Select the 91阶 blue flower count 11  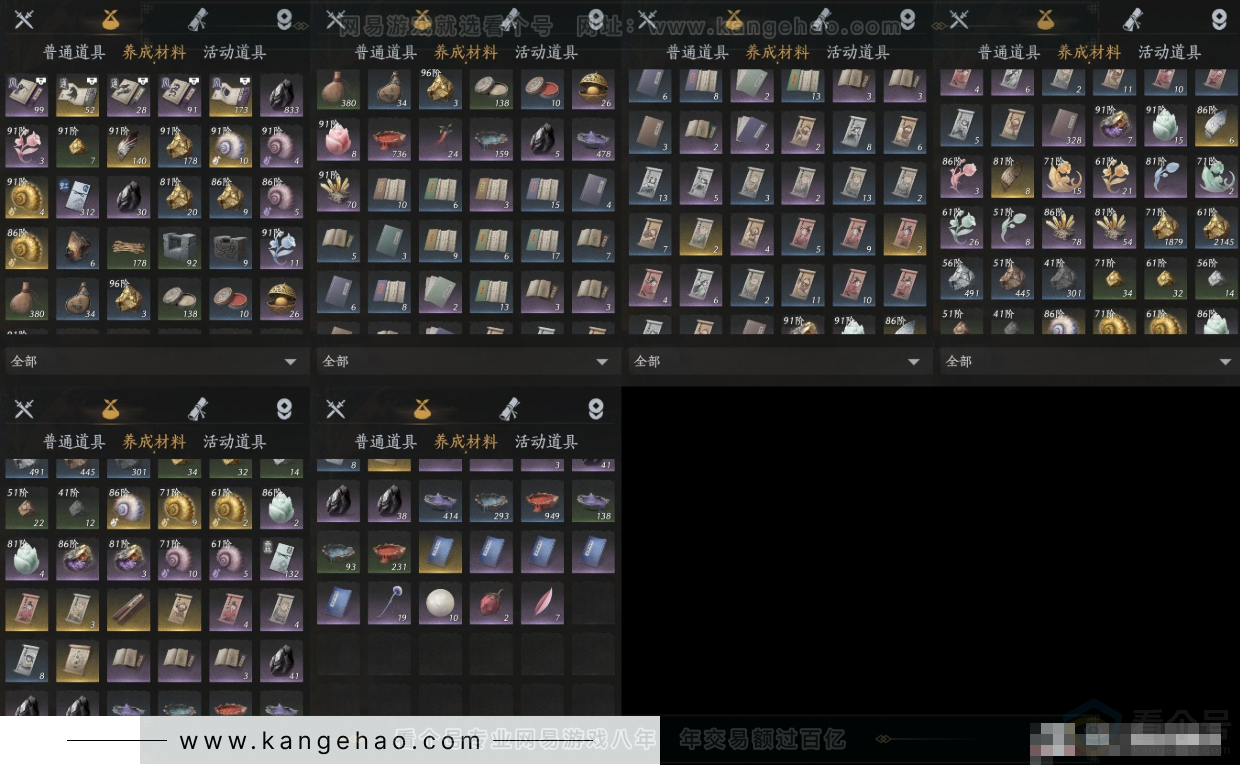(x=282, y=250)
